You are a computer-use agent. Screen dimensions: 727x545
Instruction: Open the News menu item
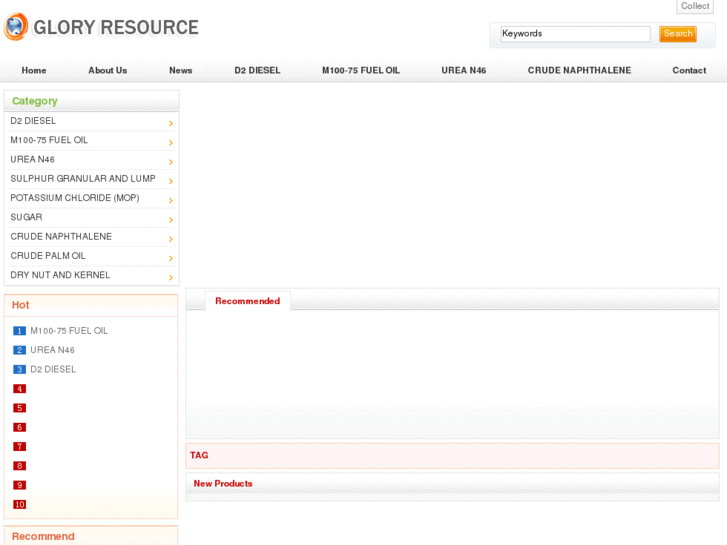pos(180,71)
